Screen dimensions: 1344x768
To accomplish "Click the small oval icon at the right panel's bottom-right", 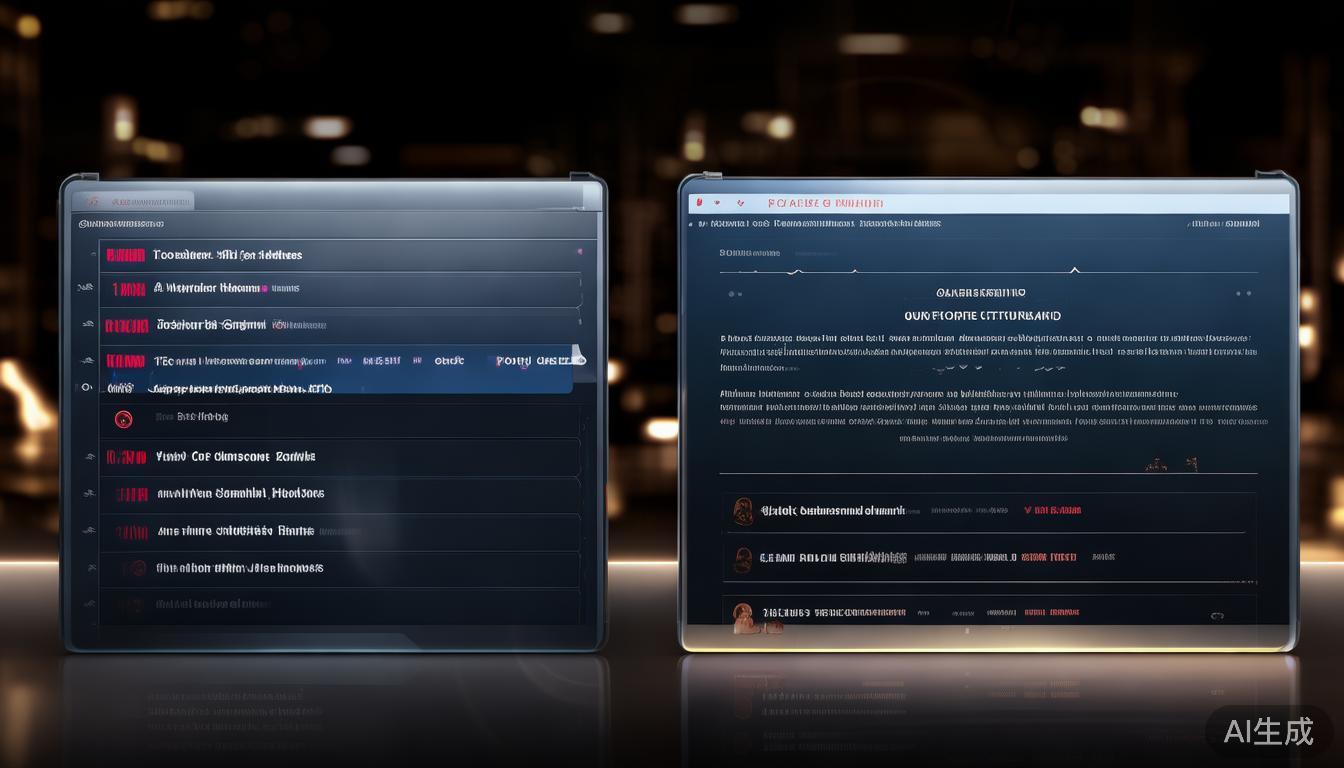I will [1217, 617].
